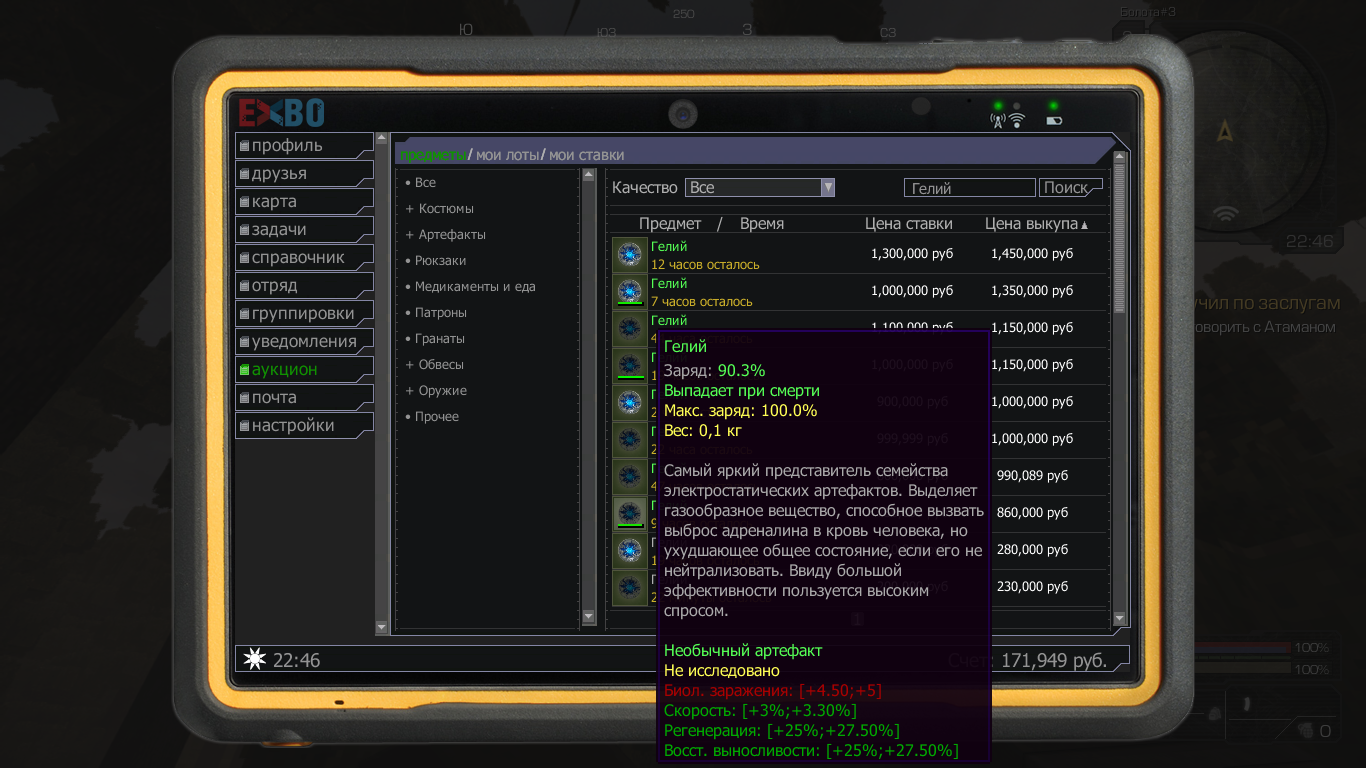Open the группировки menu section
This screenshot has height=768, width=1366.
point(304,313)
